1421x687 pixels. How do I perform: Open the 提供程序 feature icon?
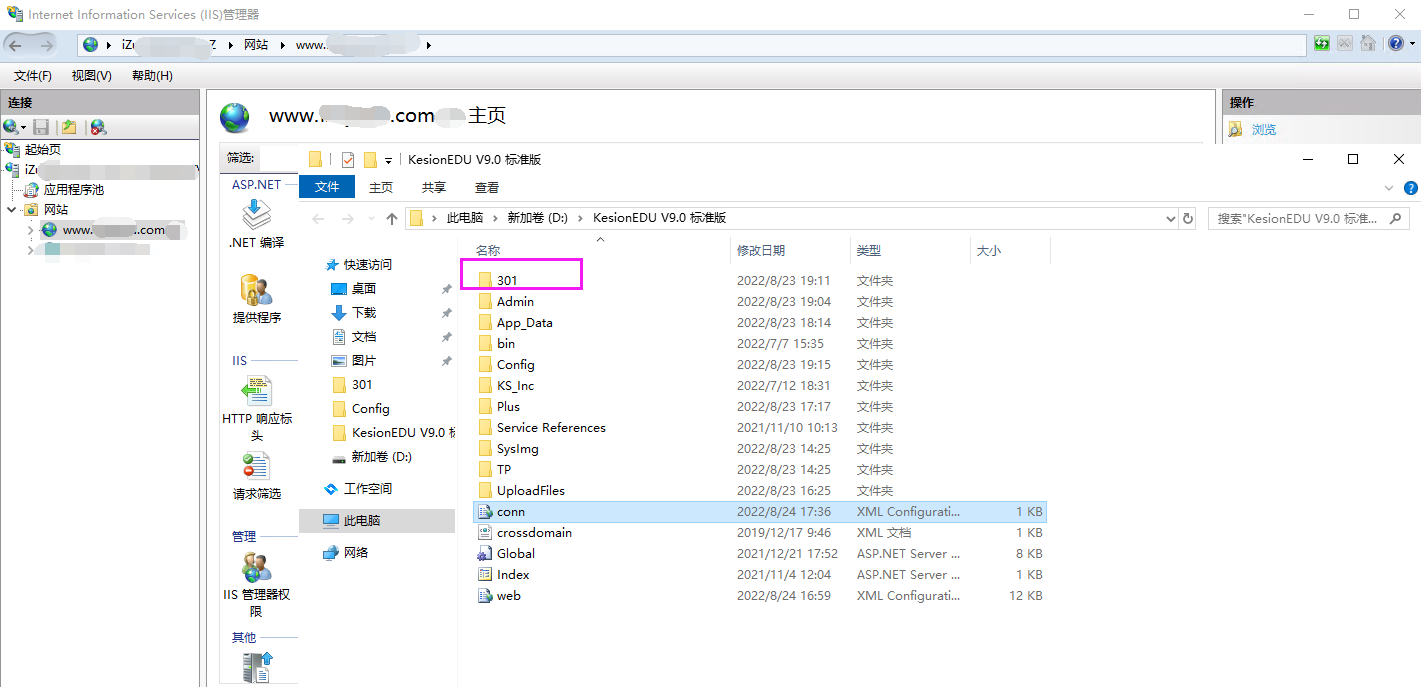(x=256, y=291)
